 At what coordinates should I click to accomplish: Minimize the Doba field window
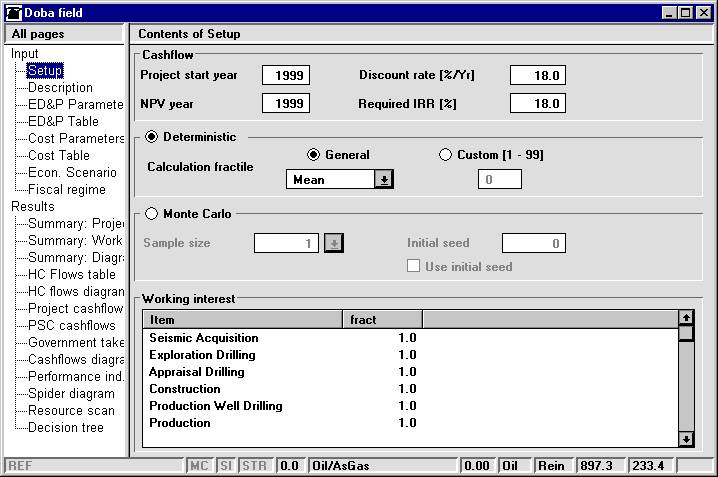click(669, 13)
